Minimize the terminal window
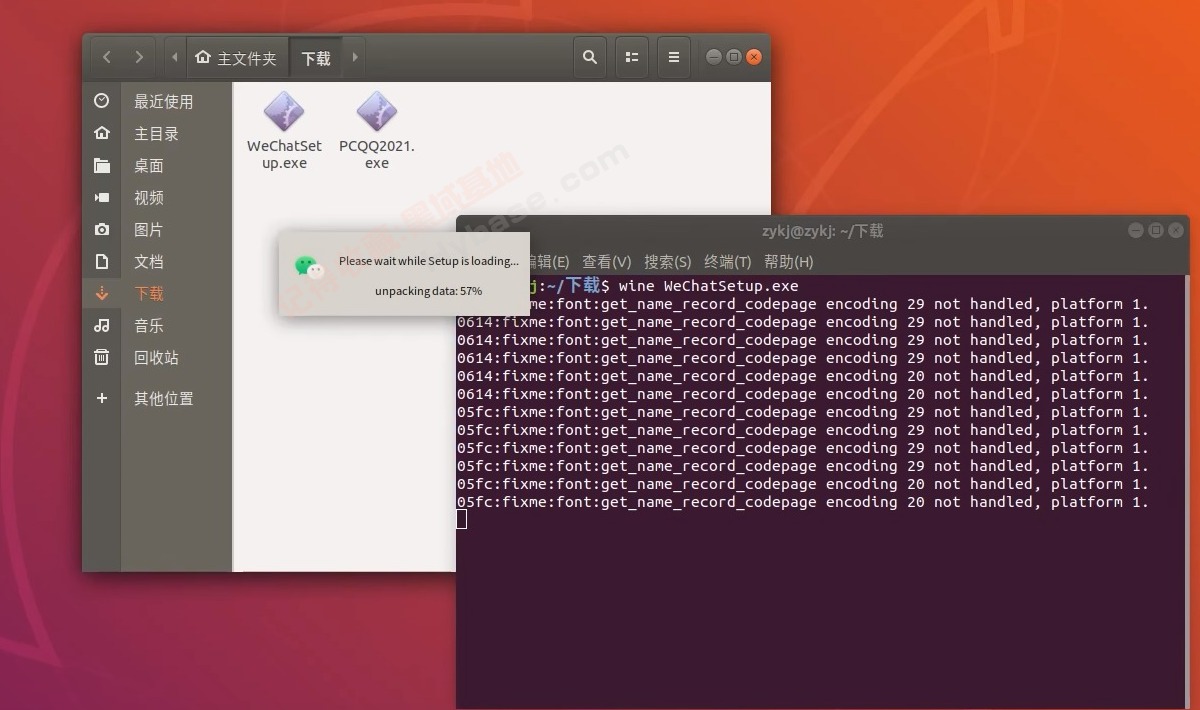Image resolution: width=1200 pixels, height=710 pixels. pos(1135,230)
